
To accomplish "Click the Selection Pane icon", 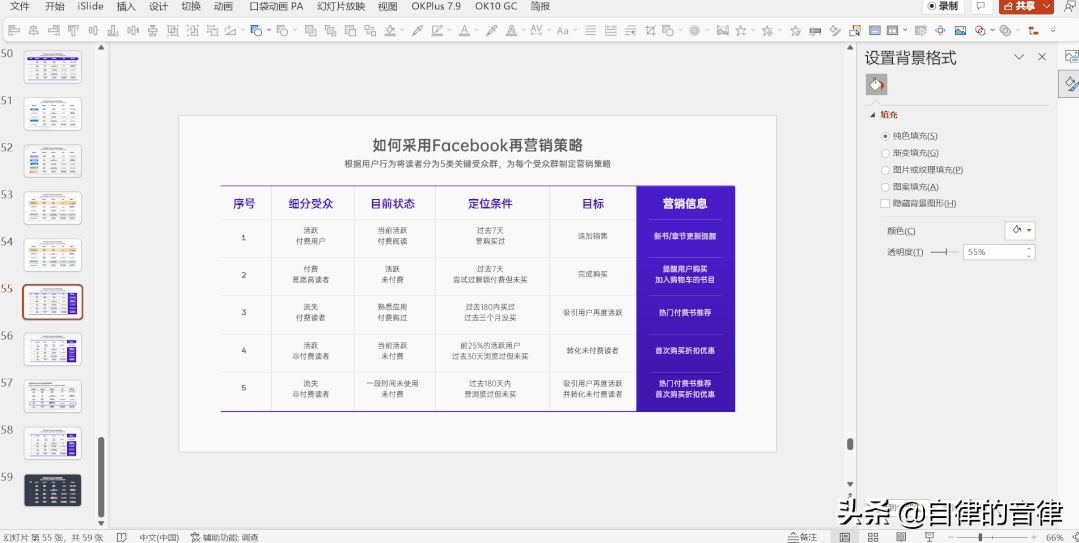I will tap(855, 30).
